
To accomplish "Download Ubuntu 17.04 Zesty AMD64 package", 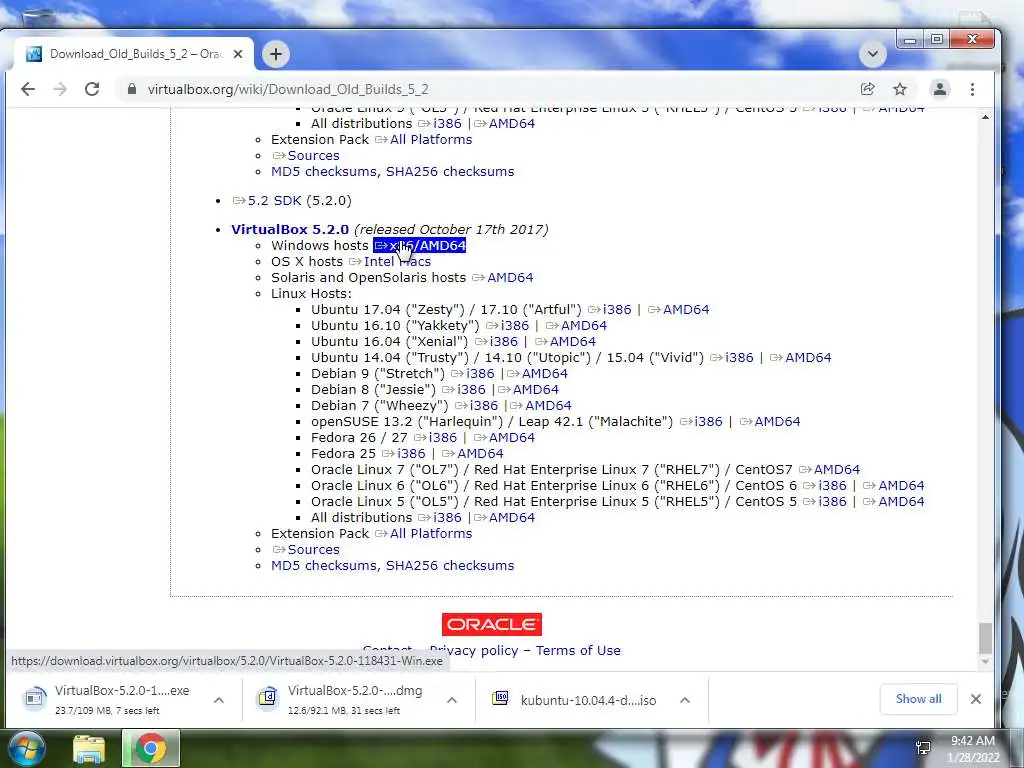I will [x=679, y=310].
